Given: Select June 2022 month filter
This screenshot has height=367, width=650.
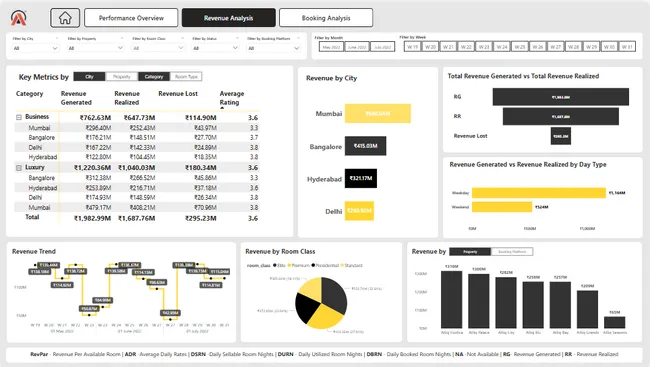Looking at the screenshot, I should coord(357,47).
